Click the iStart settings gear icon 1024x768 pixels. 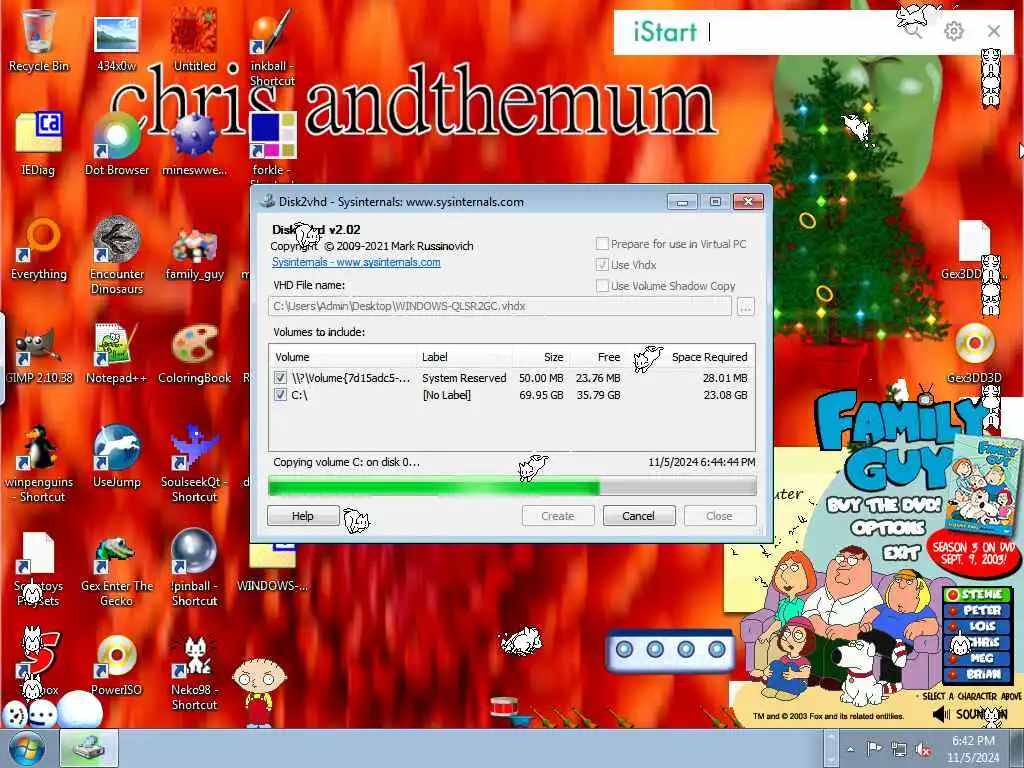click(953, 31)
